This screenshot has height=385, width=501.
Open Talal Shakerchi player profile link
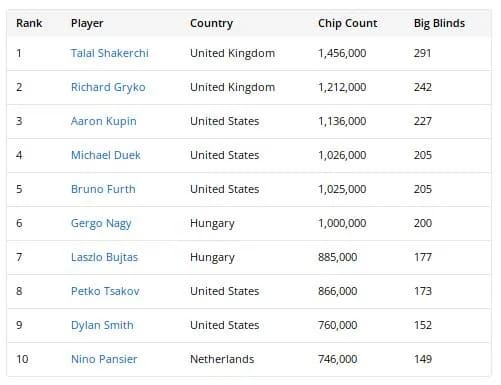point(110,53)
